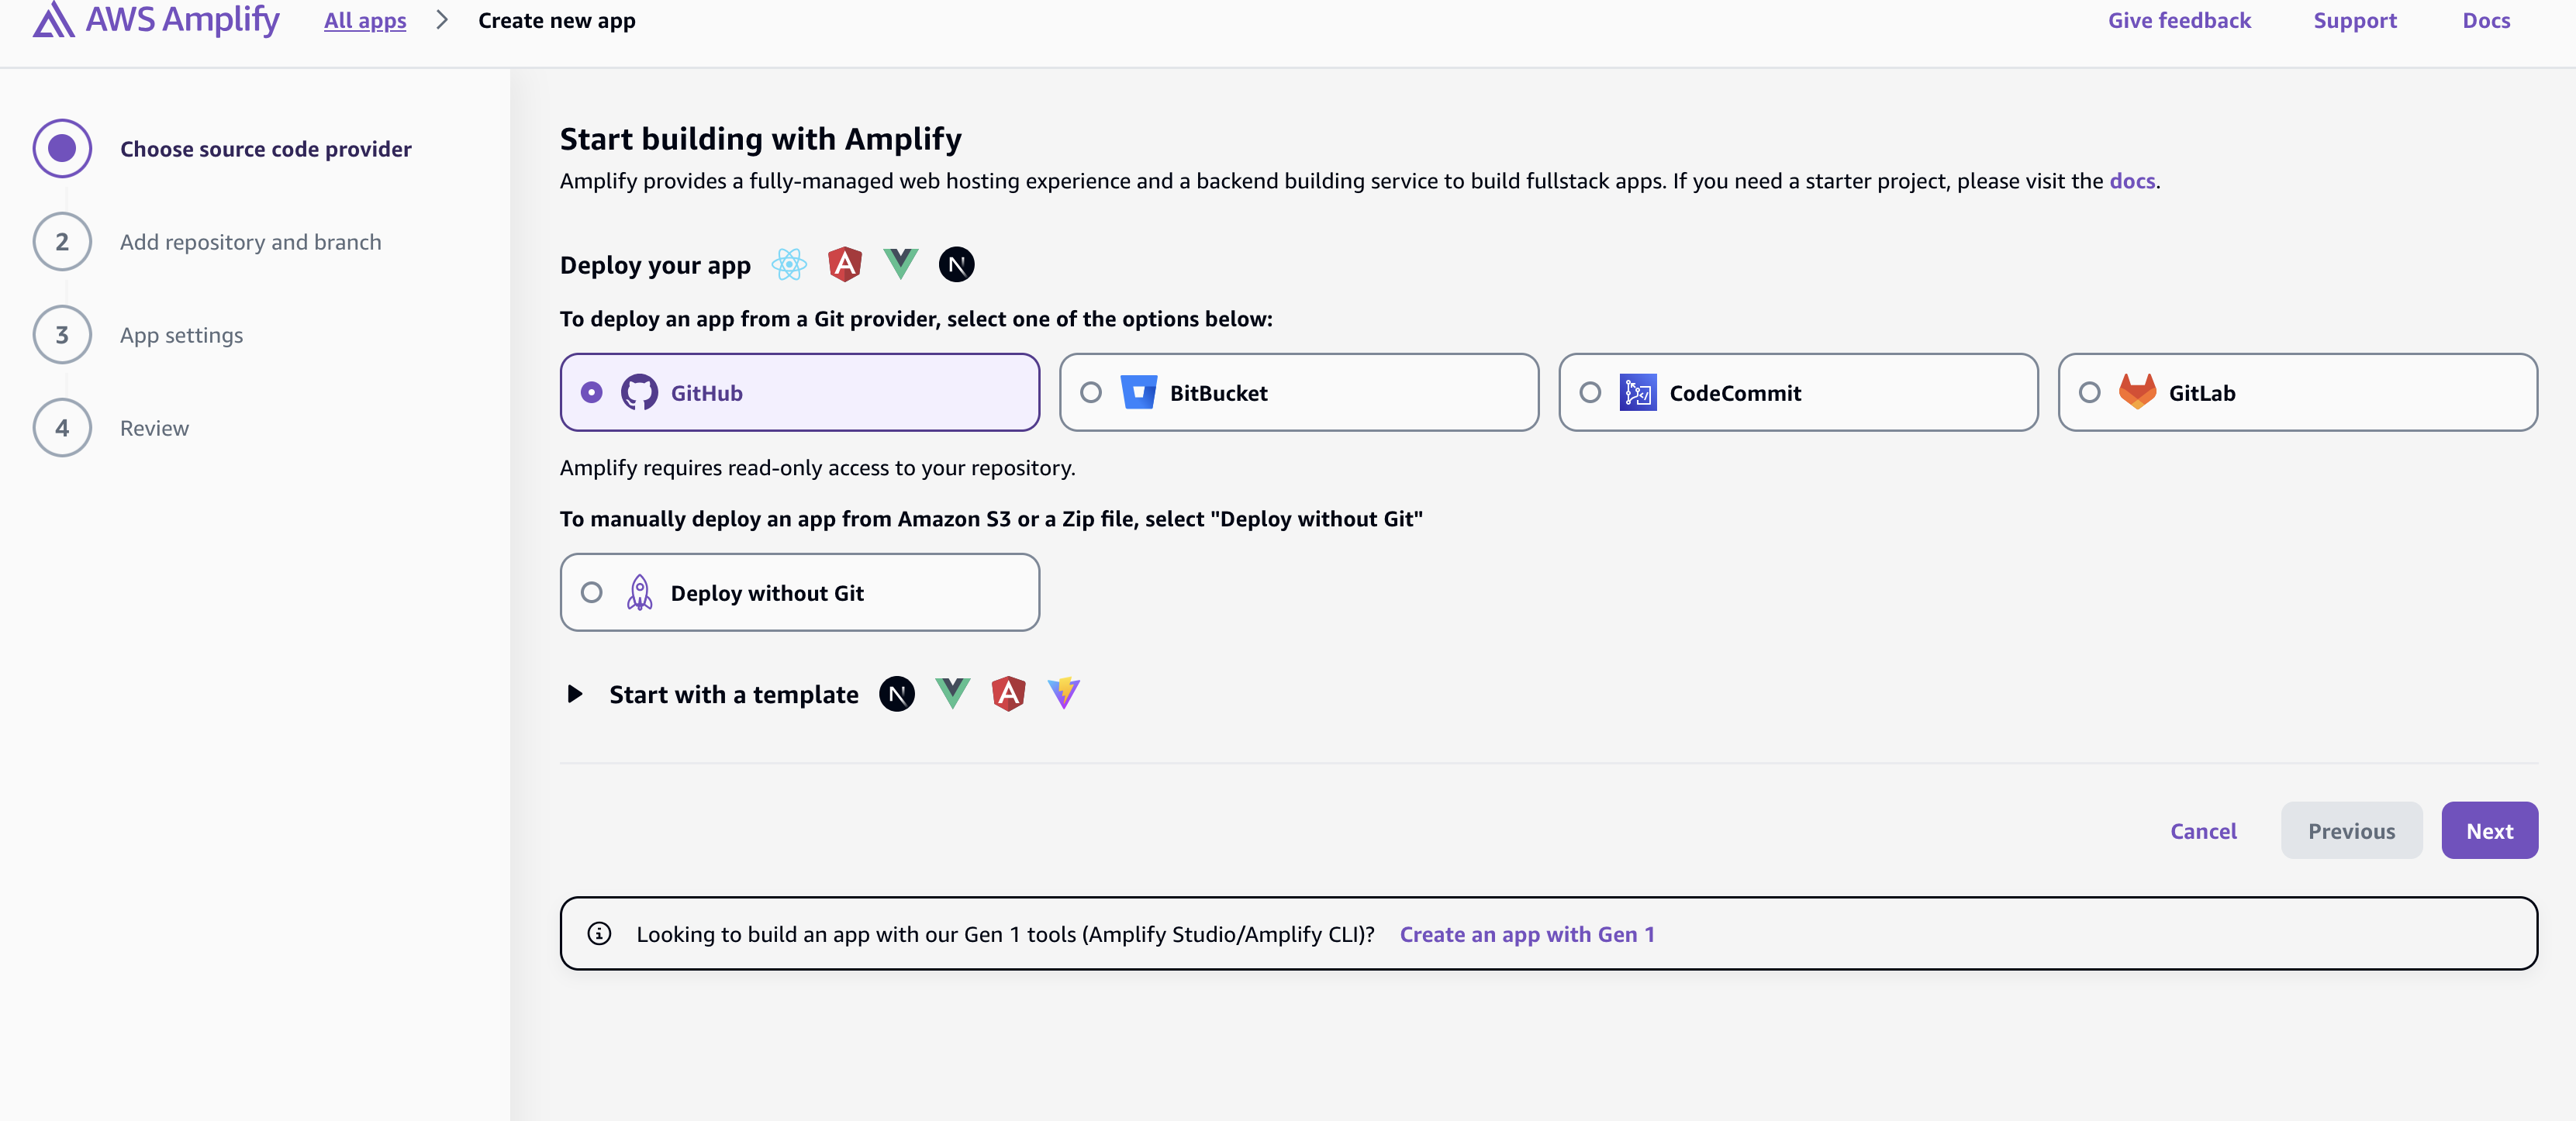Open the Docs header link
This screenshot has width=2576, height=1121.
pyautogui.click(x=2486, y=20)
